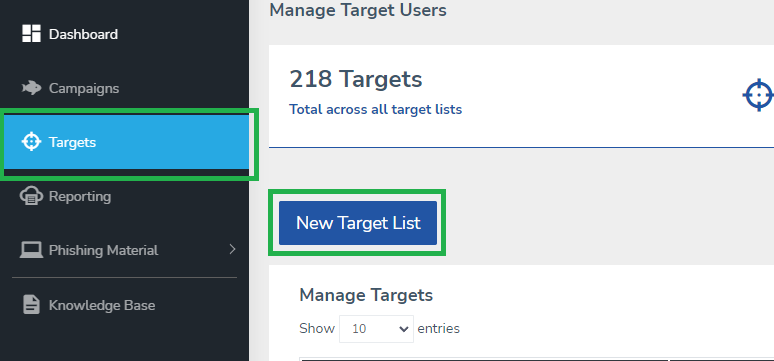
Task: Click the large blue crosshair icon in the targets card
Action: pos(758,95)
